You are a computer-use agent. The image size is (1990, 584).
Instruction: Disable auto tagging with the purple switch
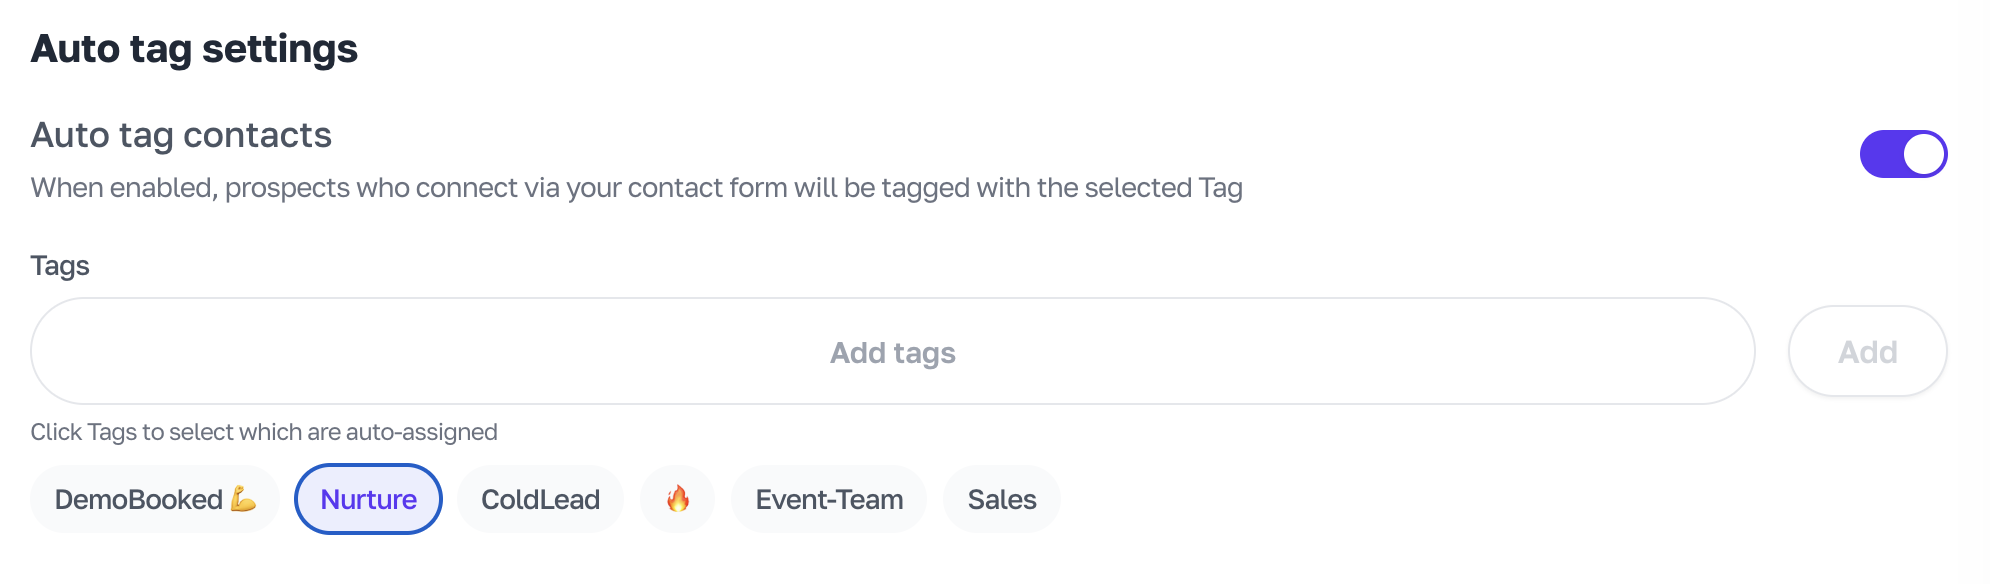click(1903, 154)
